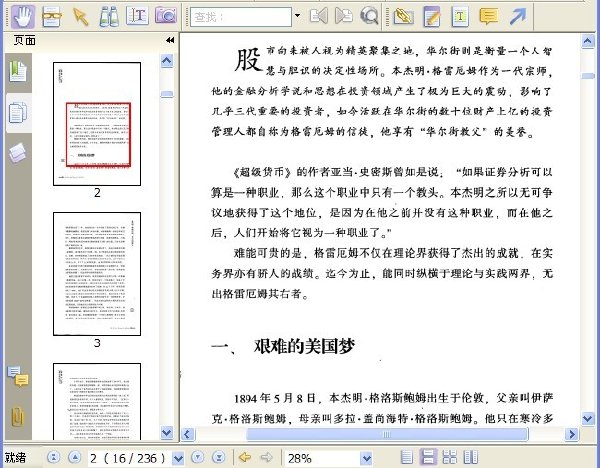Screen dimensions: 600x468
Task: Open the zoom level dropdown
Action: (367, 458)
